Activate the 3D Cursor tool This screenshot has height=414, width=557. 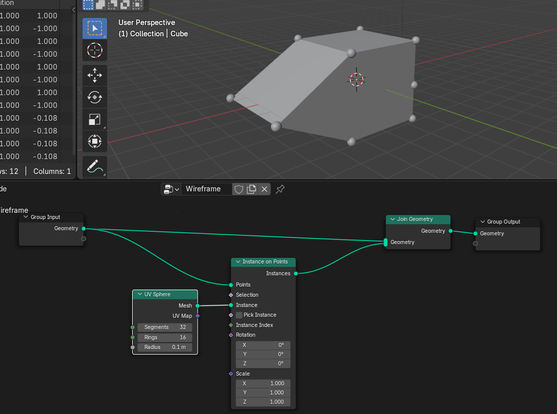pos(94,50)
